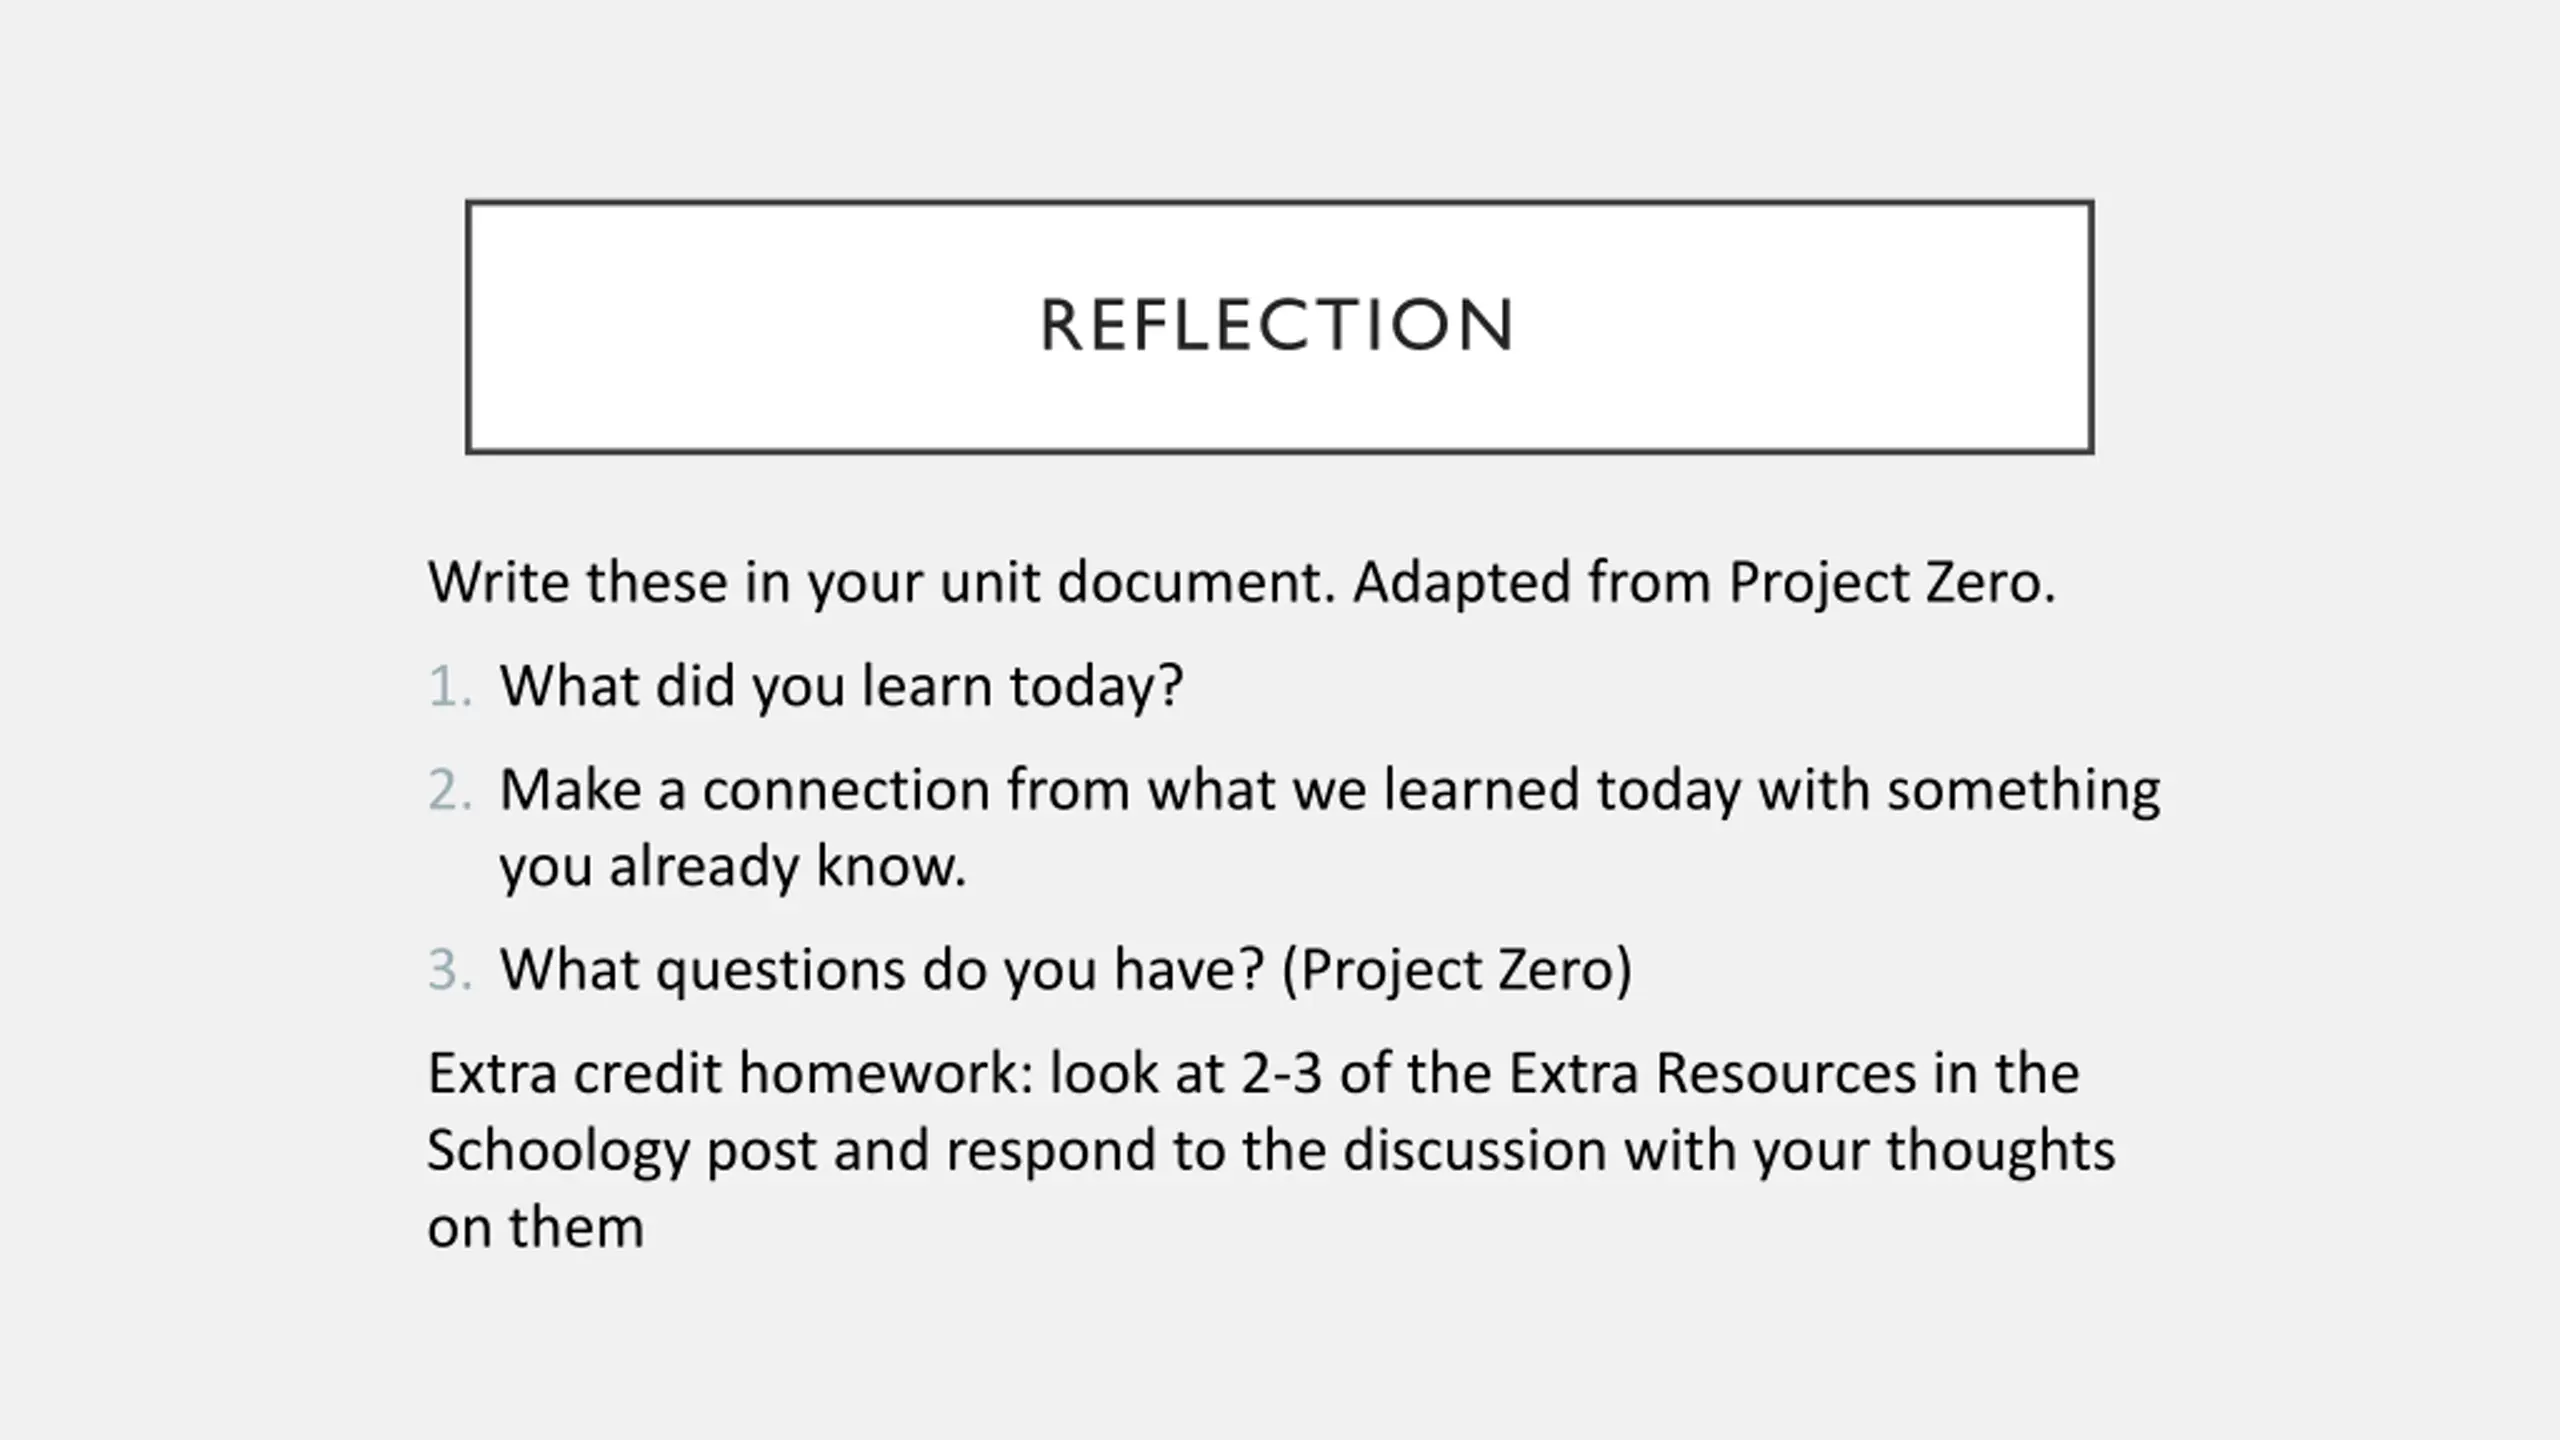Select 'What questions do you have?' text

point(882,971)
